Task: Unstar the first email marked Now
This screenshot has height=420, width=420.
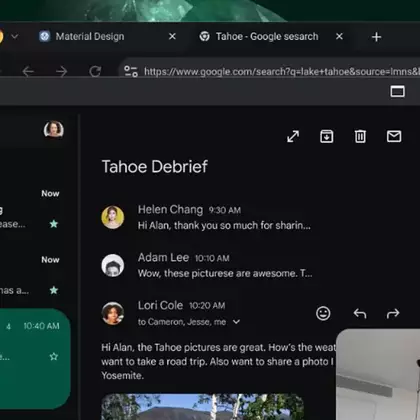Action: click(x=54, y=224)
